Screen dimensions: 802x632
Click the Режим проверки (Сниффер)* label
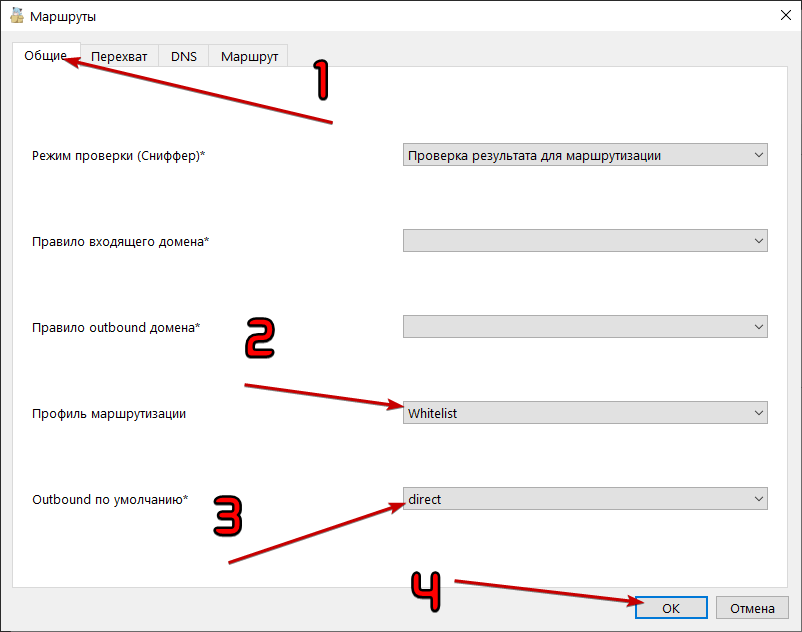118,155
